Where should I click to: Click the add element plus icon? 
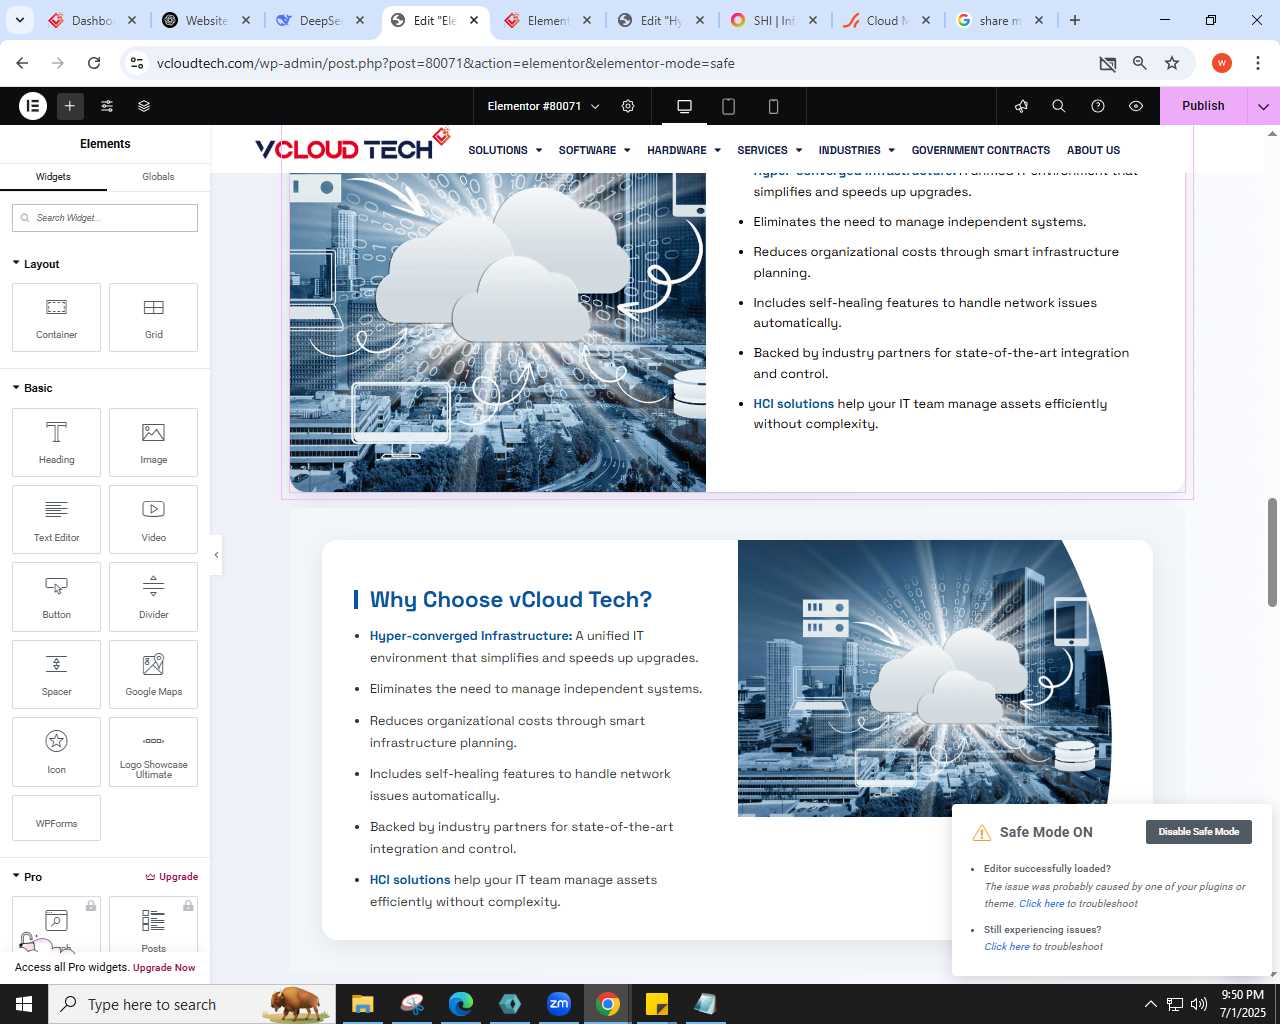[70, 105]
